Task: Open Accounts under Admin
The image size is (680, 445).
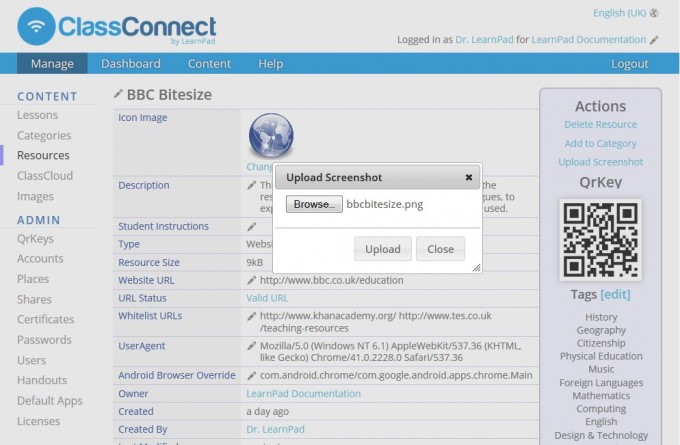Action: point(40,258)
